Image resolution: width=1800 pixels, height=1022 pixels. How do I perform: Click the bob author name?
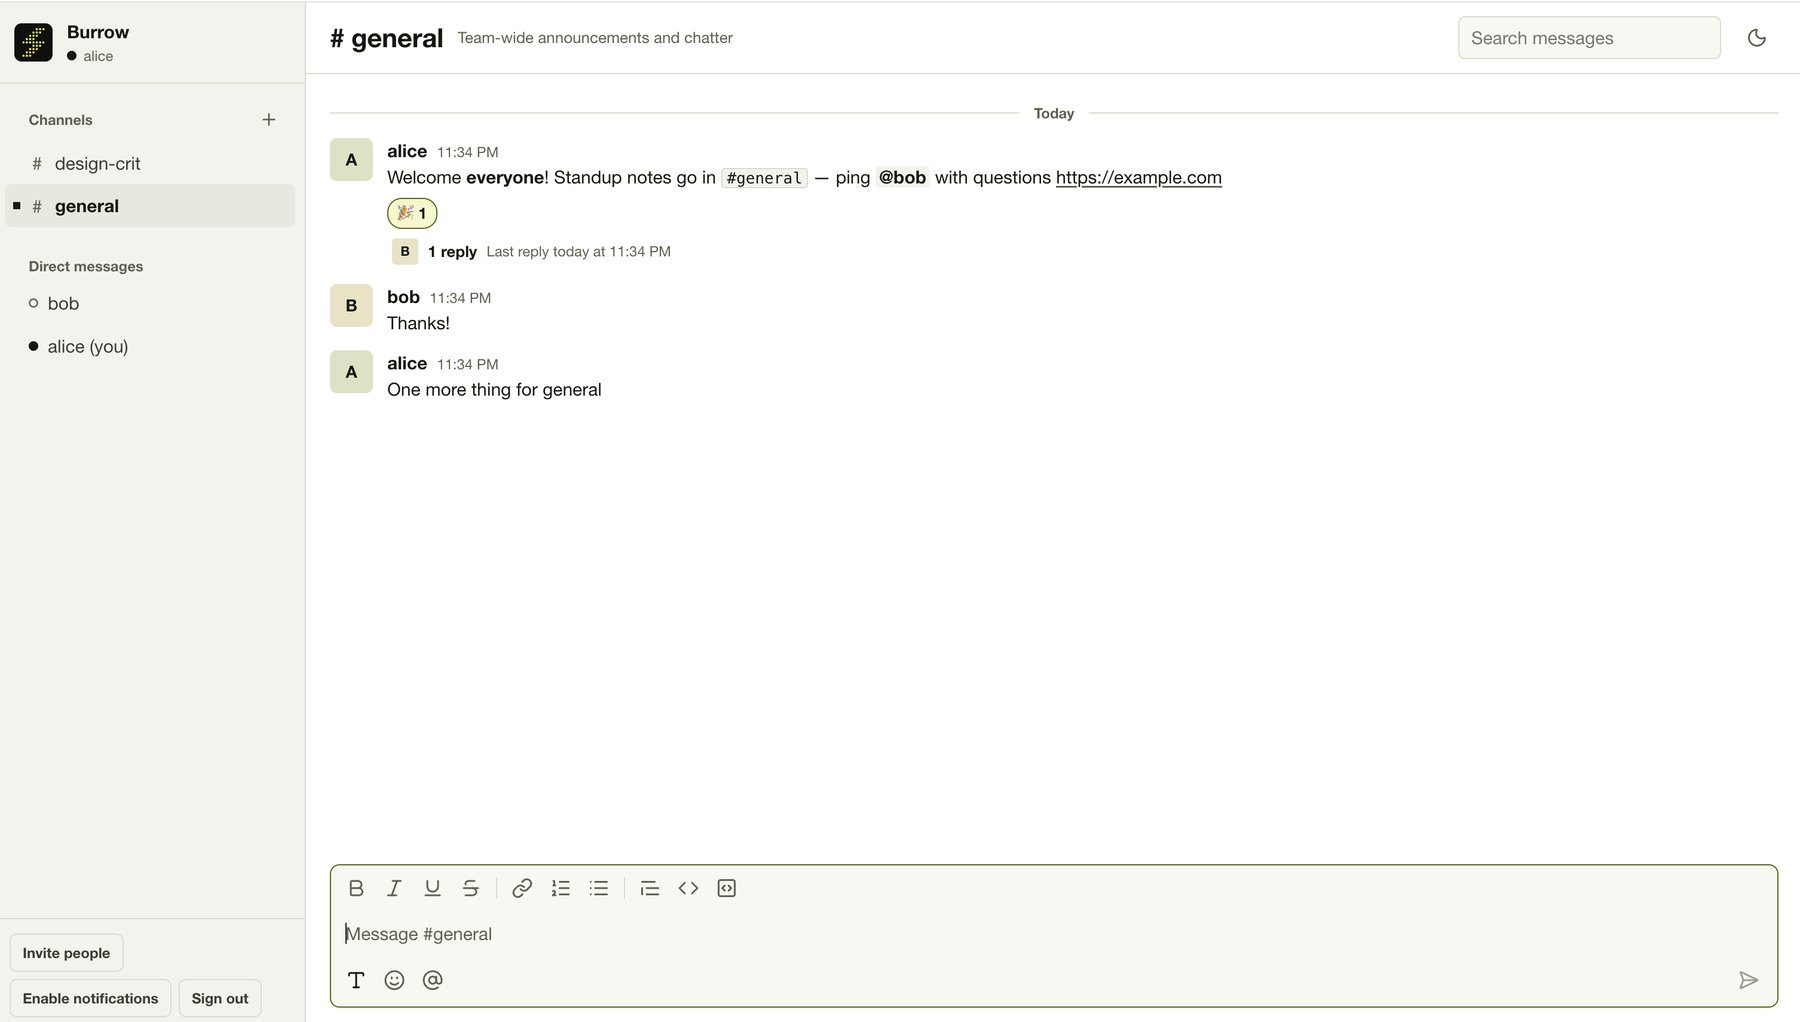tap(403, 297)
